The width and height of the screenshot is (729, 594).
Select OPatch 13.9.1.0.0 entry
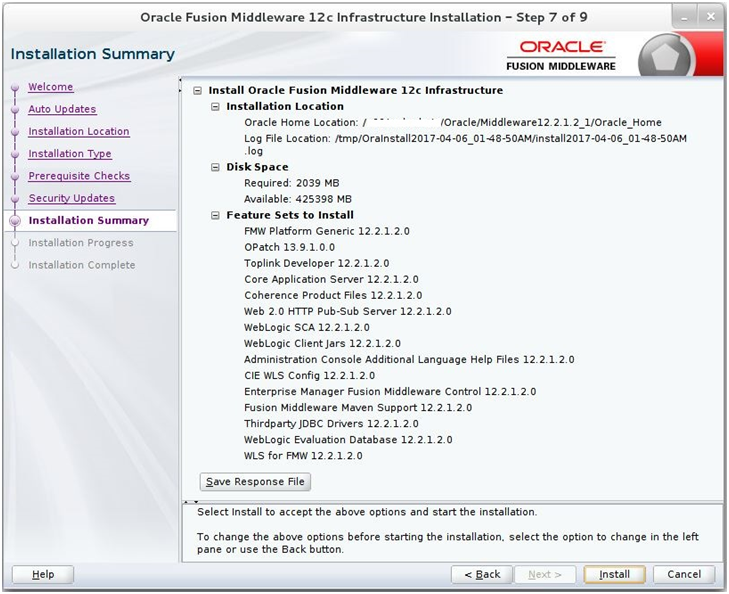coord(289,247)
